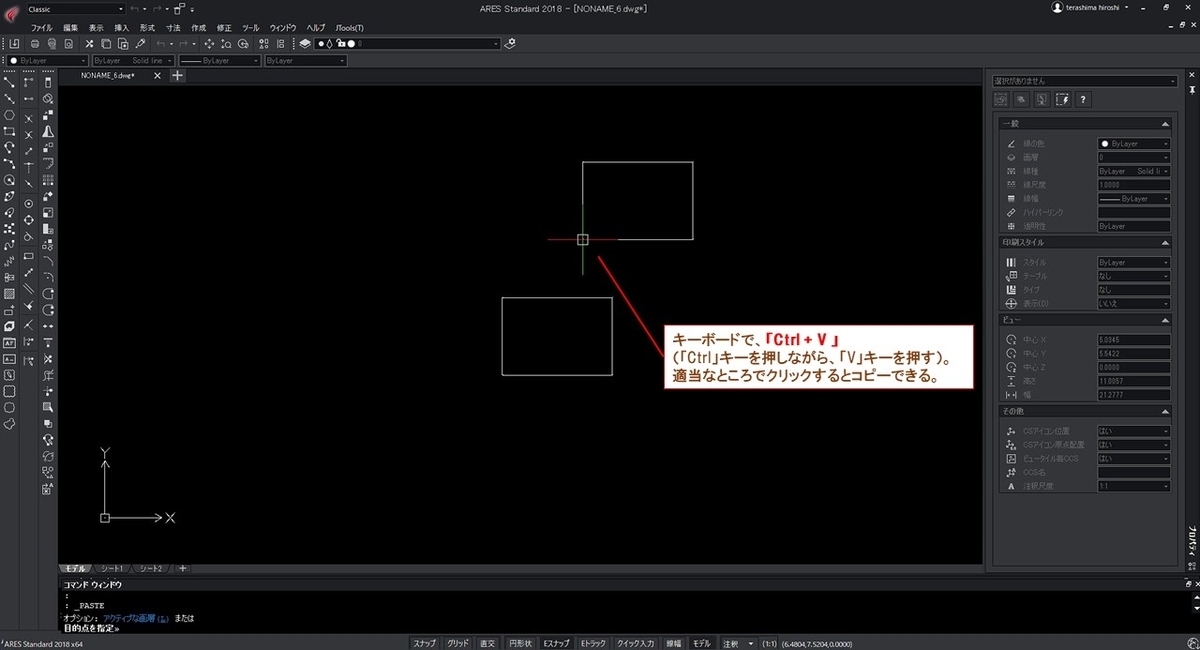Select the Mirror tool in modify toolbar
Screen dimensions: 1200x650
coord(48,131)
